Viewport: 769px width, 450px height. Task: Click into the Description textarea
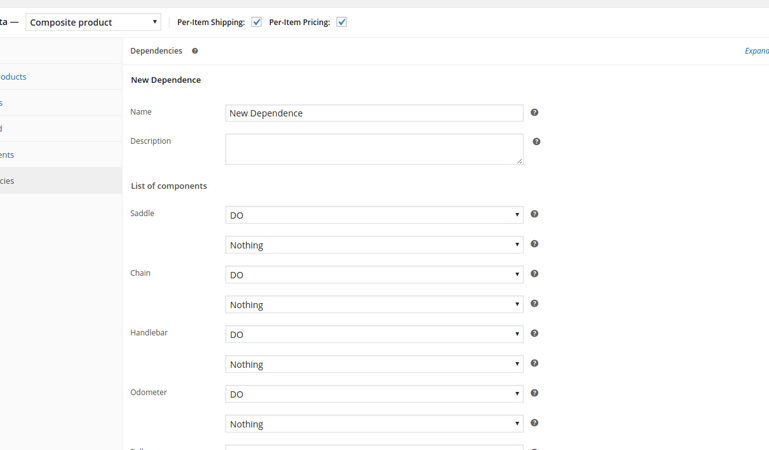pyautogui.click(x=374, y=149)
